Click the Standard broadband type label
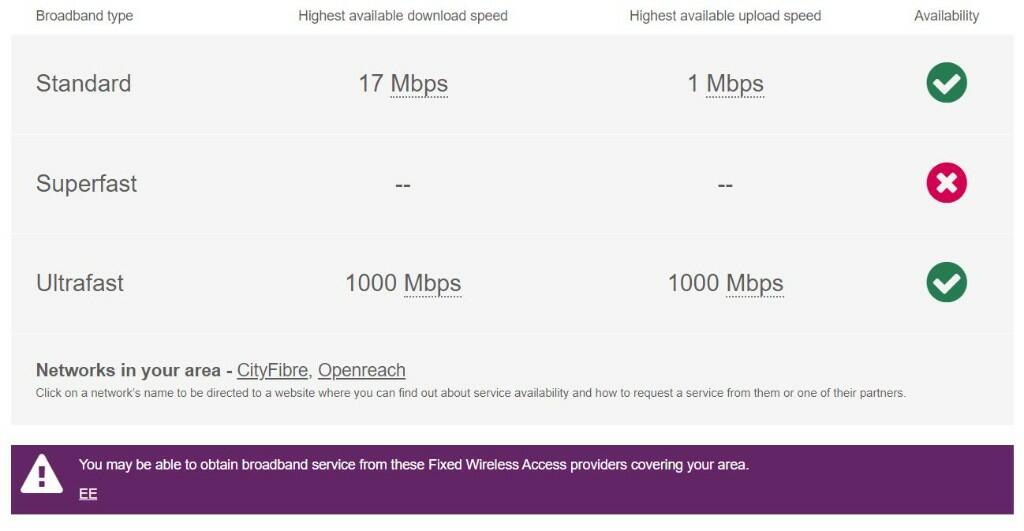 coord(83,83)
